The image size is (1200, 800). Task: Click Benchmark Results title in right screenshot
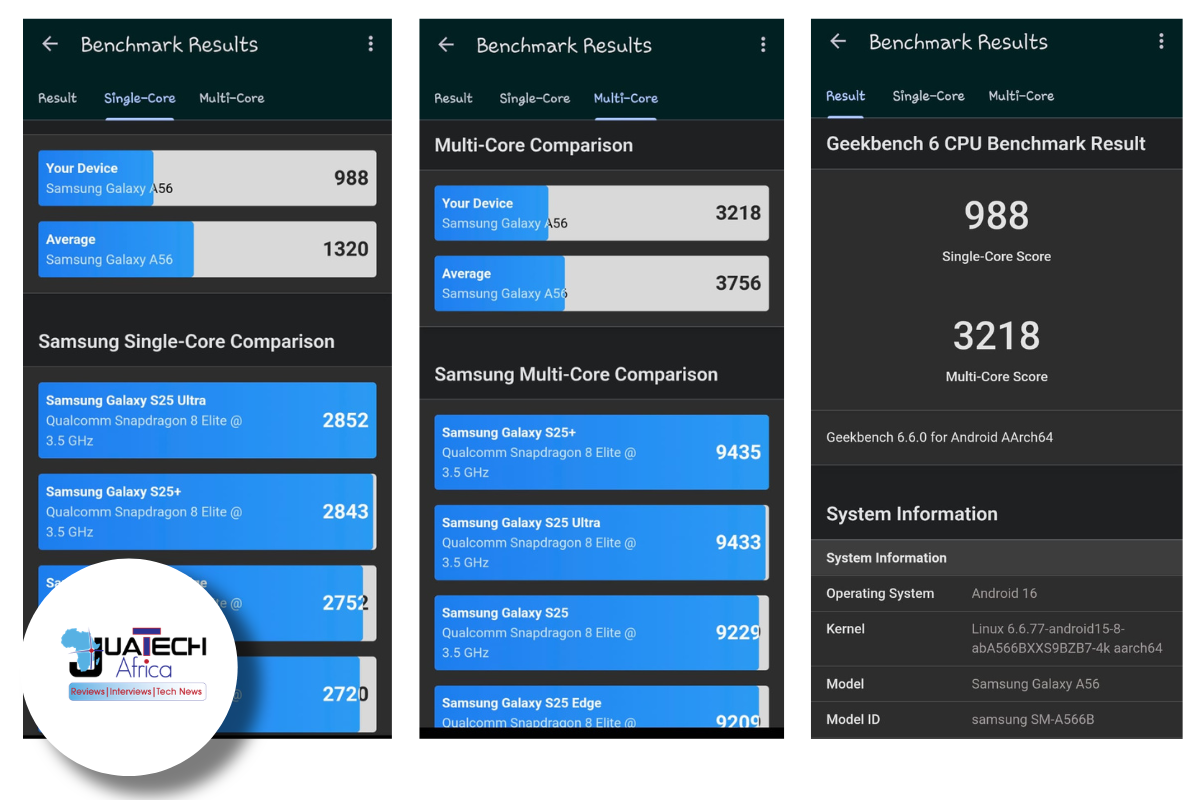click(958, 42)
